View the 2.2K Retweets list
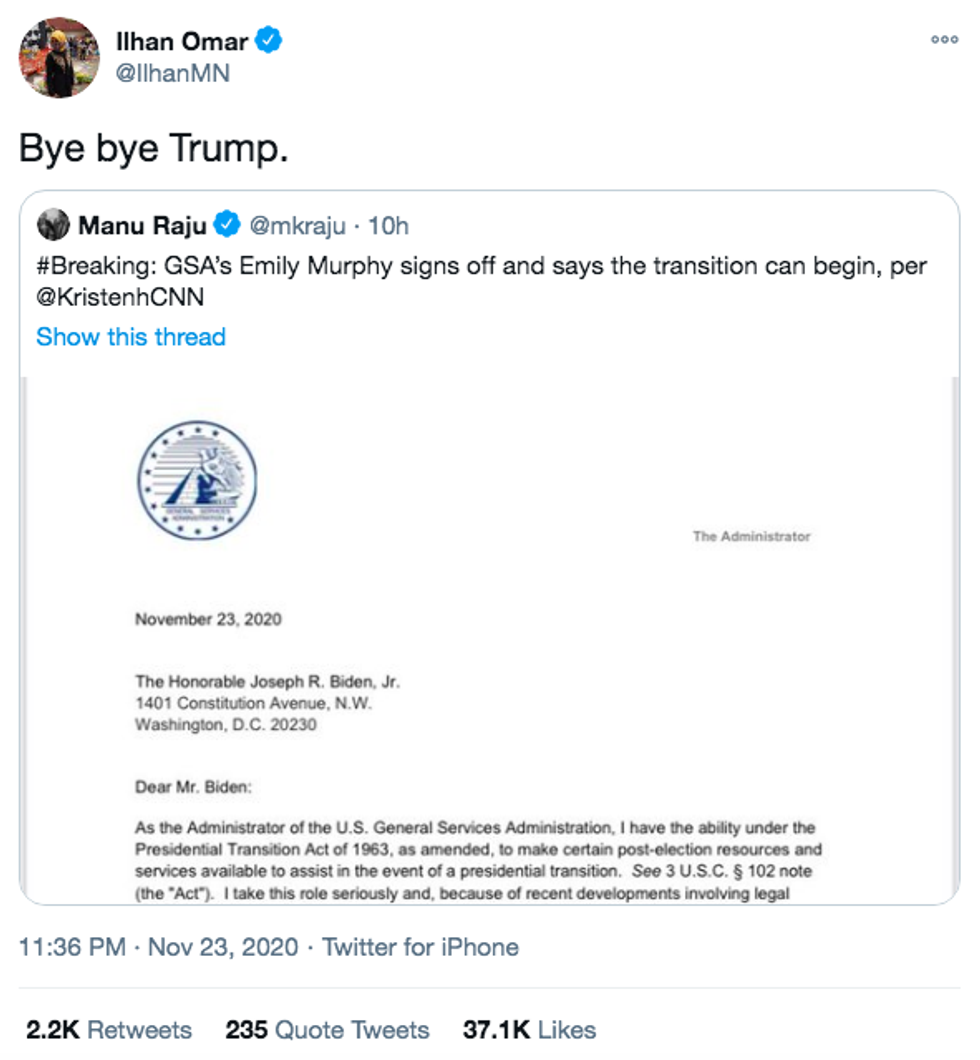The width and height of the screenshot is (980, 1060). click(x=108, y=1030)
